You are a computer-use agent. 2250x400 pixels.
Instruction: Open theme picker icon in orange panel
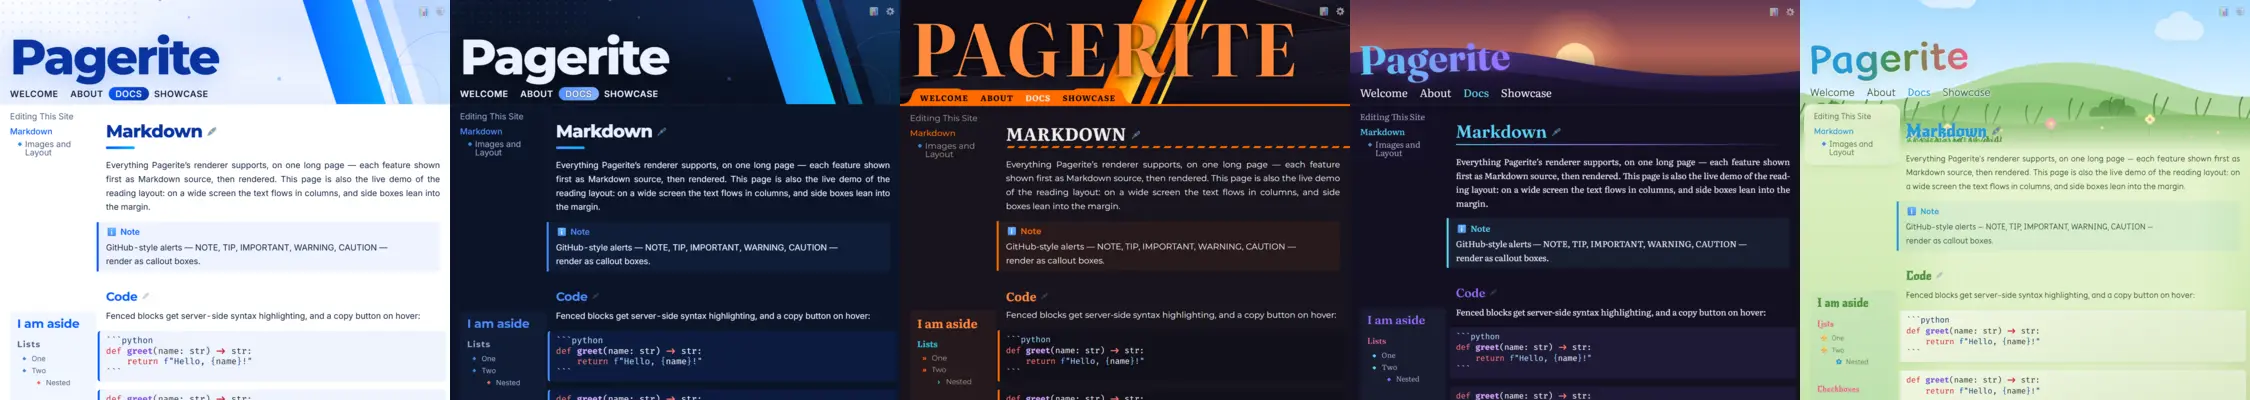[x=1324, y=12]
